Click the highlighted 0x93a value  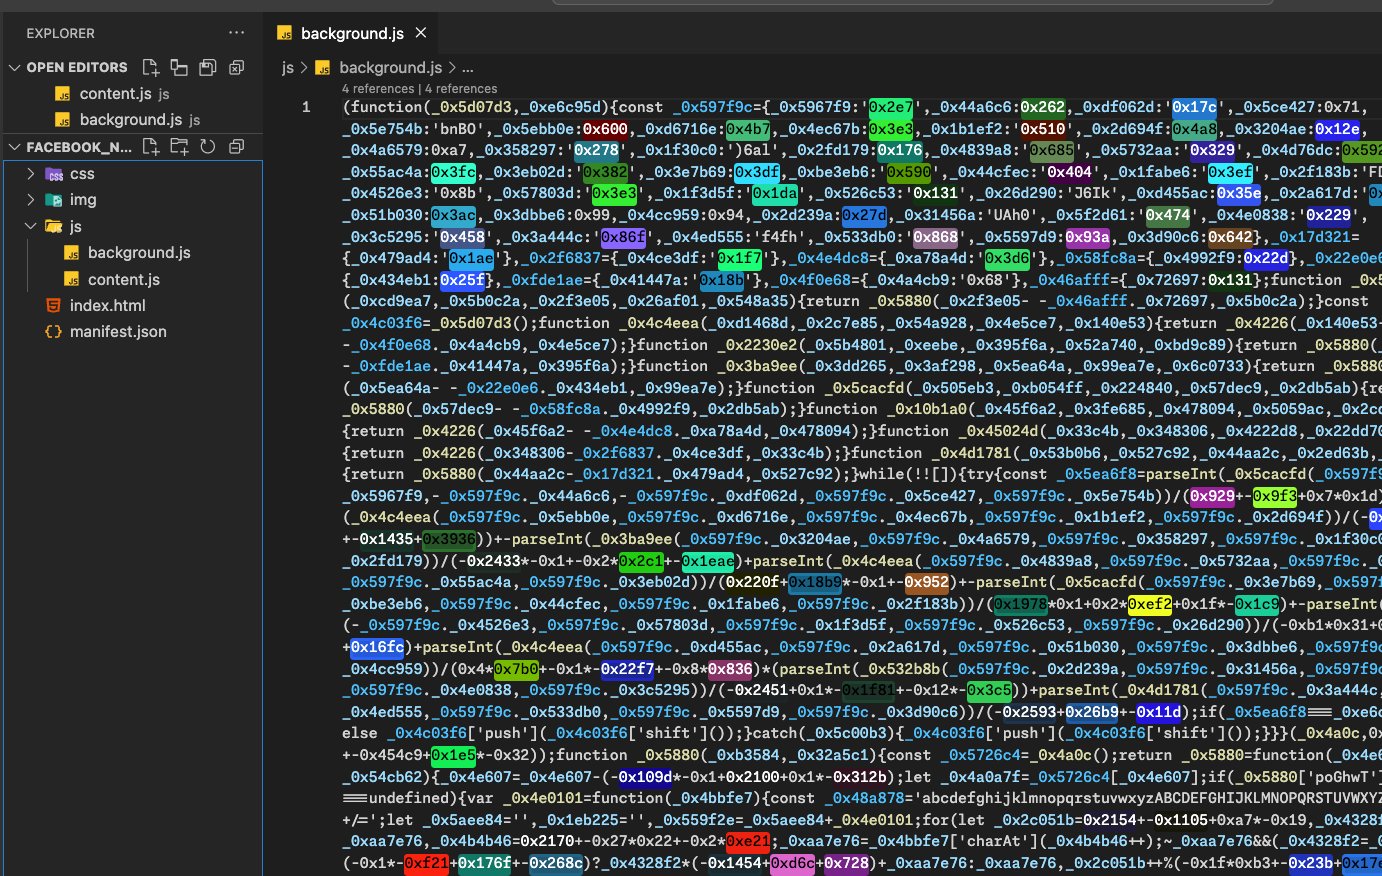[1087, 237]
